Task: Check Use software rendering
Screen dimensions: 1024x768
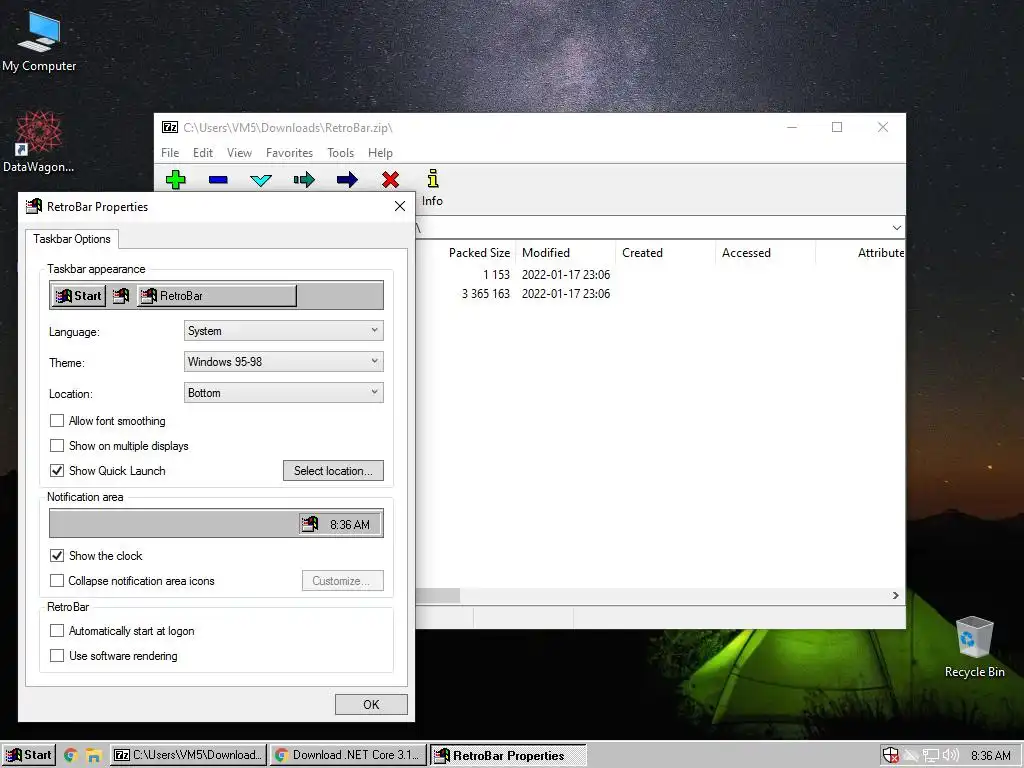Action: [57, 655]
